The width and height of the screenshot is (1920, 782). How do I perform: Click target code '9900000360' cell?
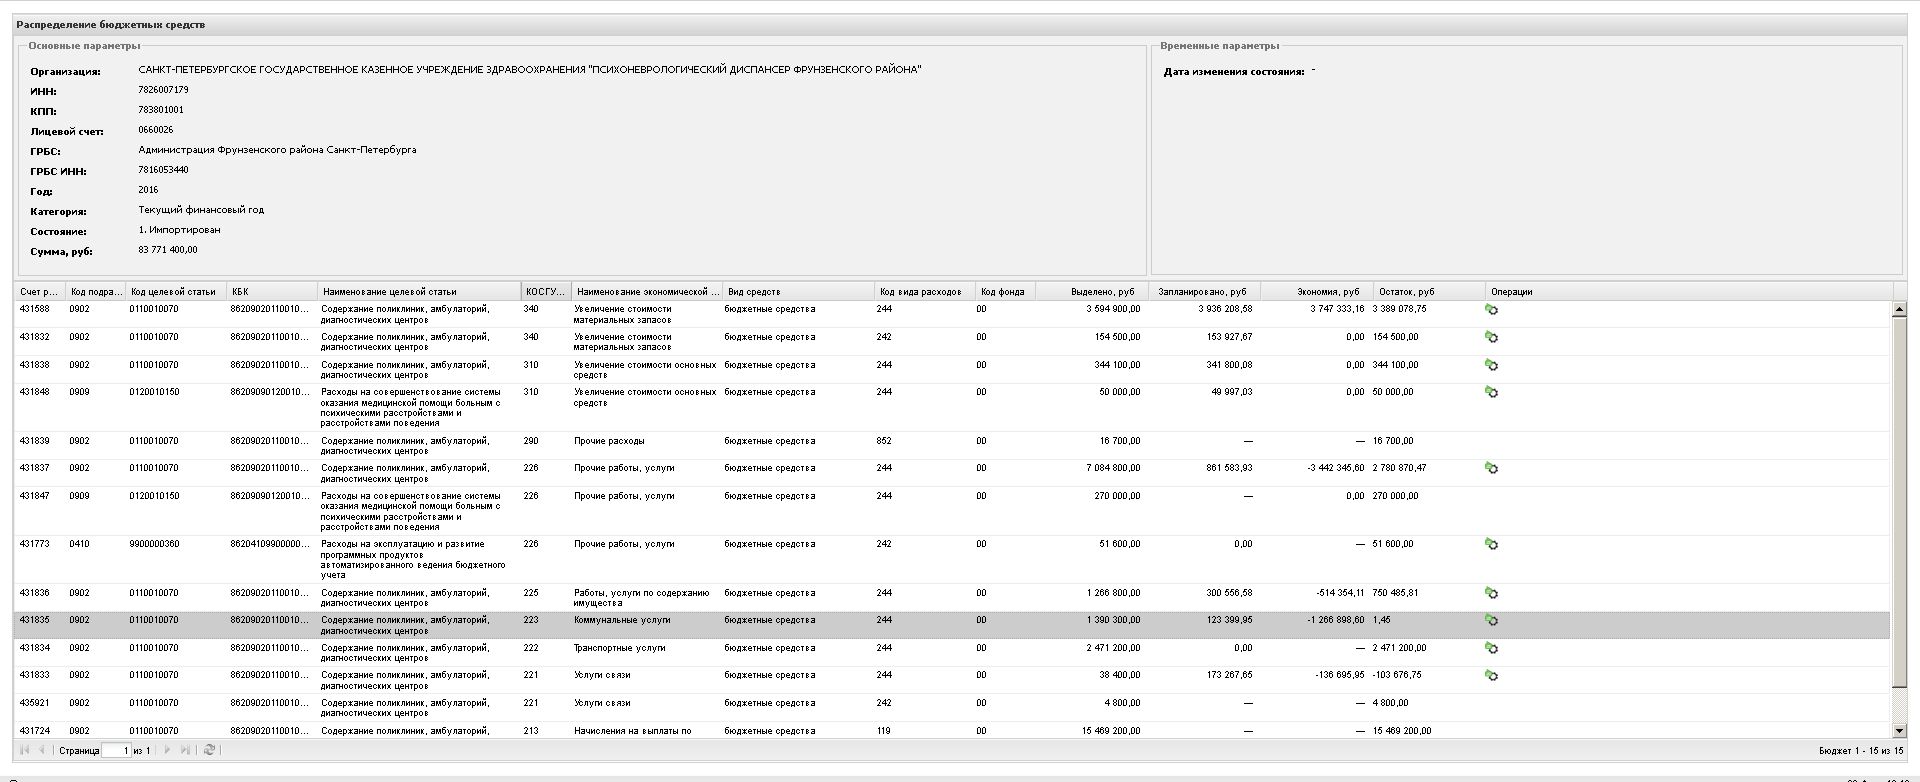[x=154, y=544]
